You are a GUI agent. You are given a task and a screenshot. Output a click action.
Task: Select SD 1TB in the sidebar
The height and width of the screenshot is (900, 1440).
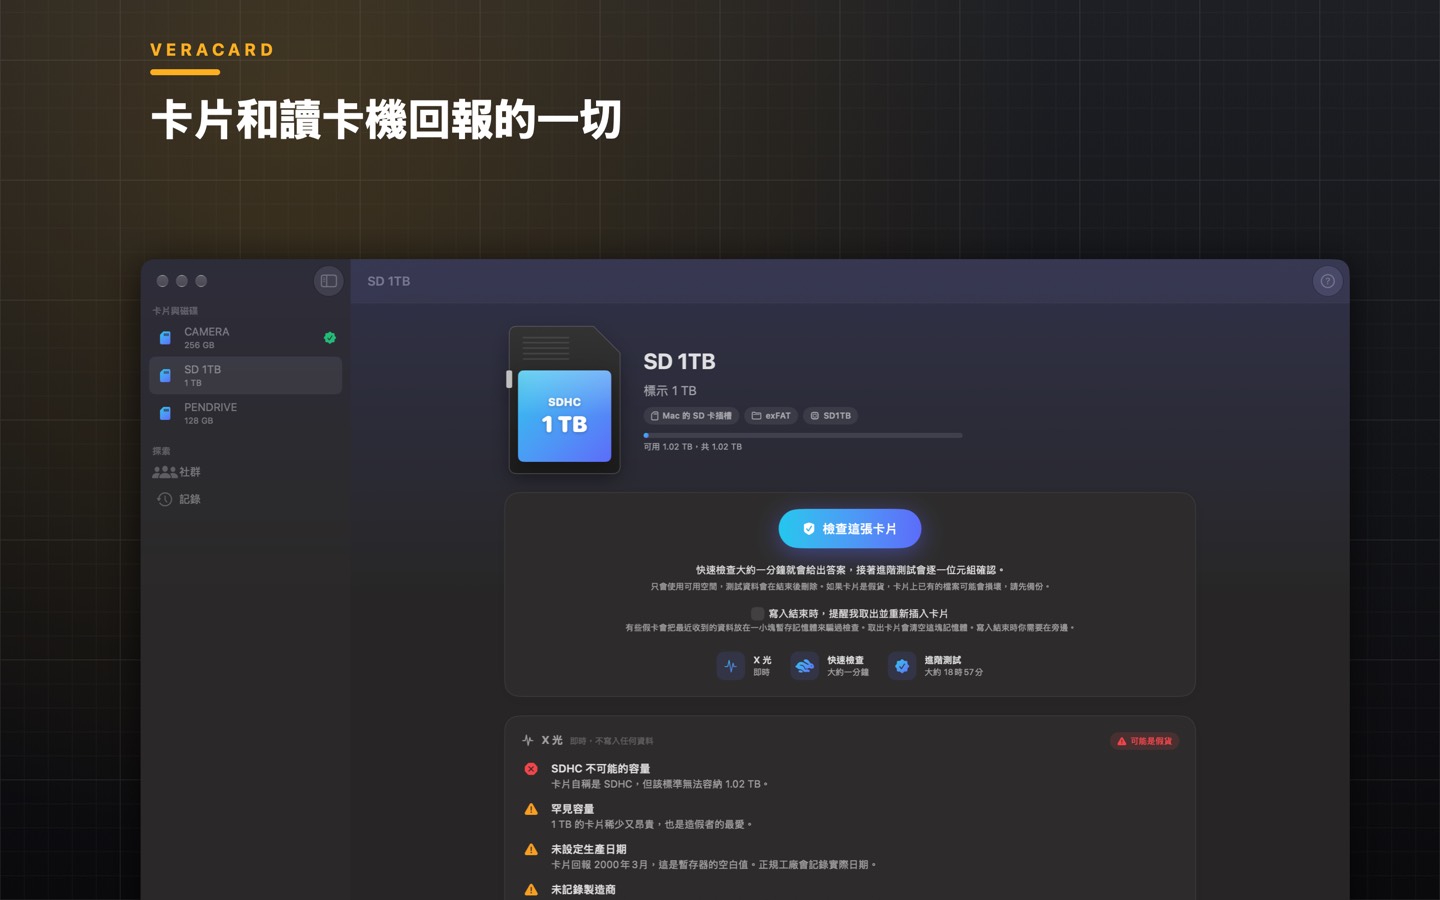click(x=246, y=375)
